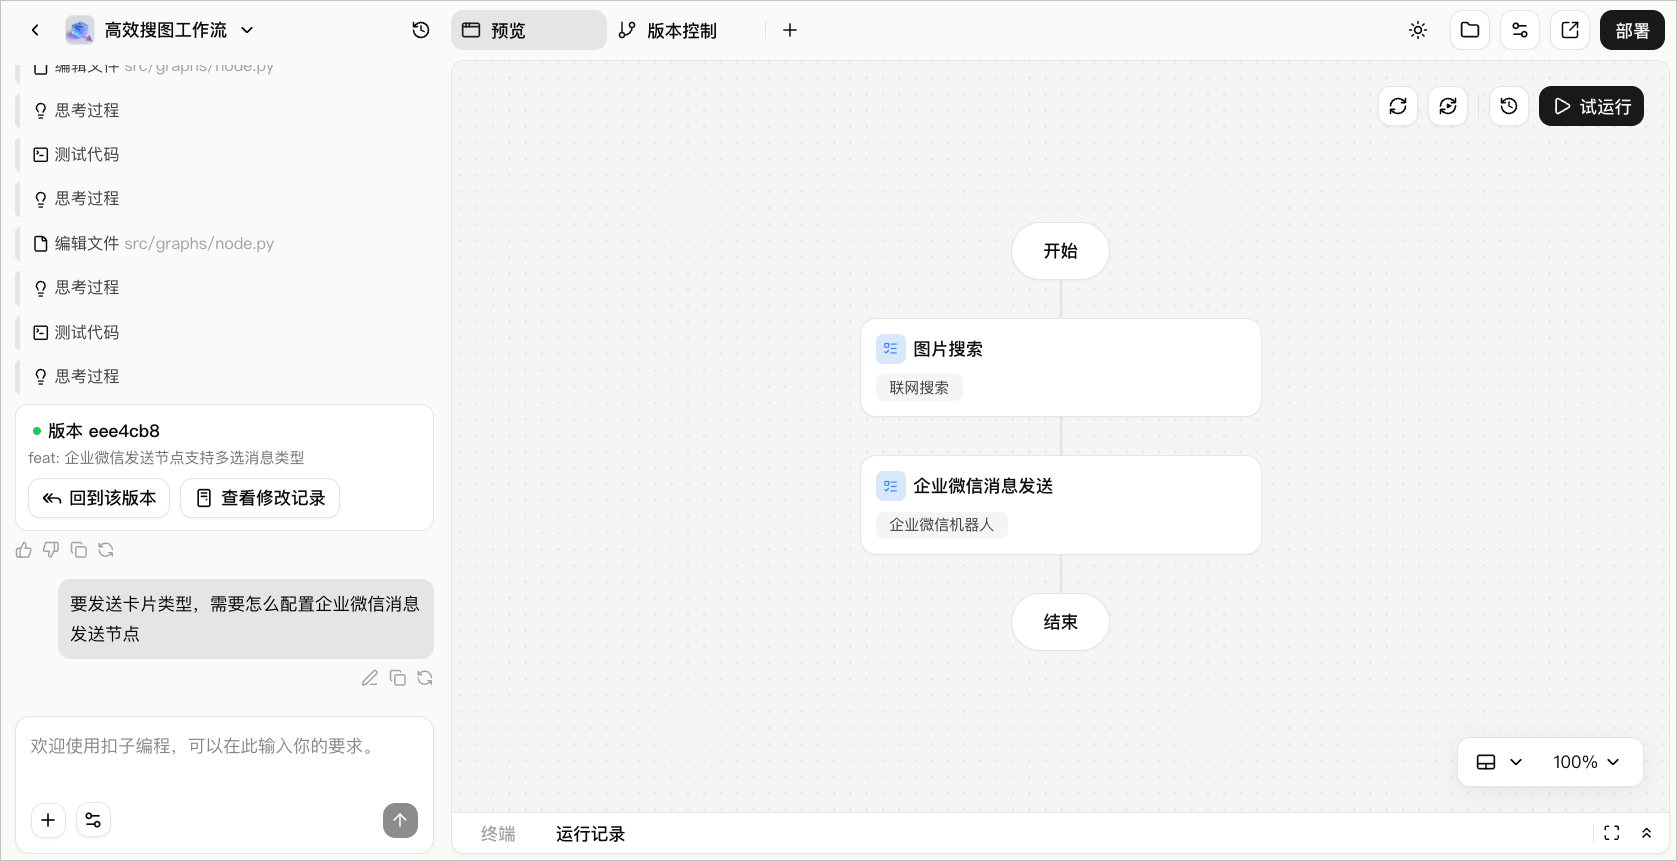This screenshot has width=1677, height=861.
Task: Switch to the 终端 tab
Action: coord(498,834)
